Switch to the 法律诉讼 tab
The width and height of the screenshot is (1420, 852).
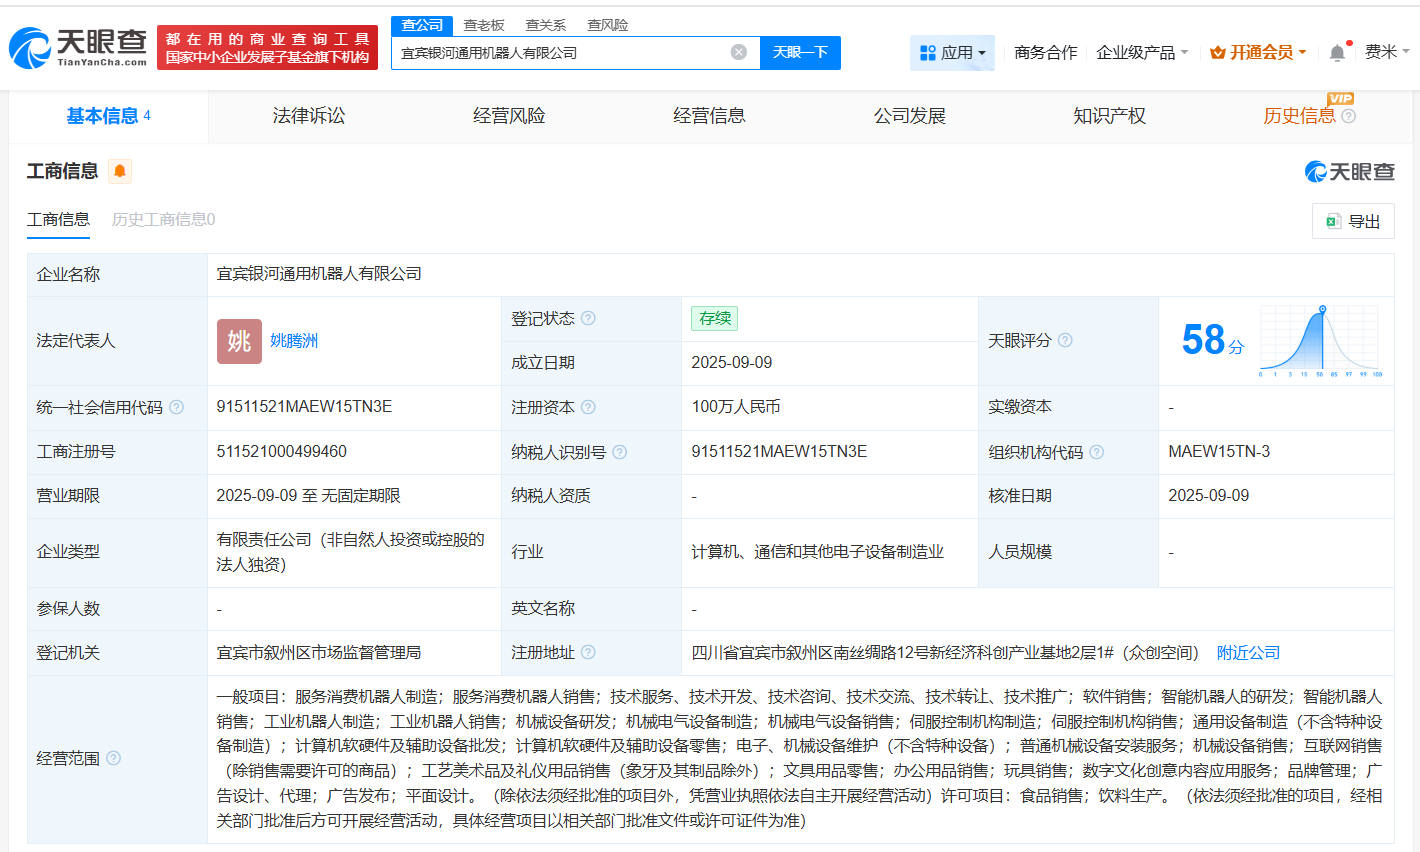coord(308,115)
